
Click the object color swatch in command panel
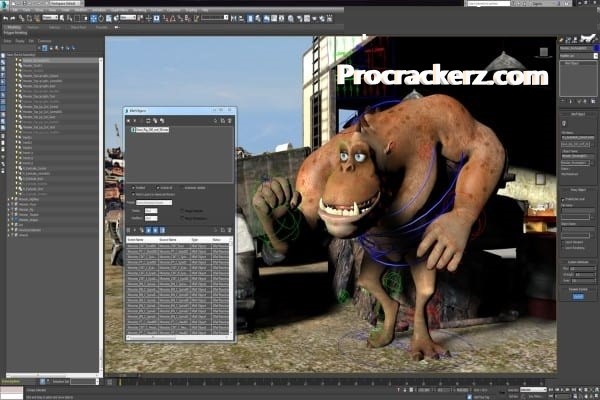(x=596, y=48)
